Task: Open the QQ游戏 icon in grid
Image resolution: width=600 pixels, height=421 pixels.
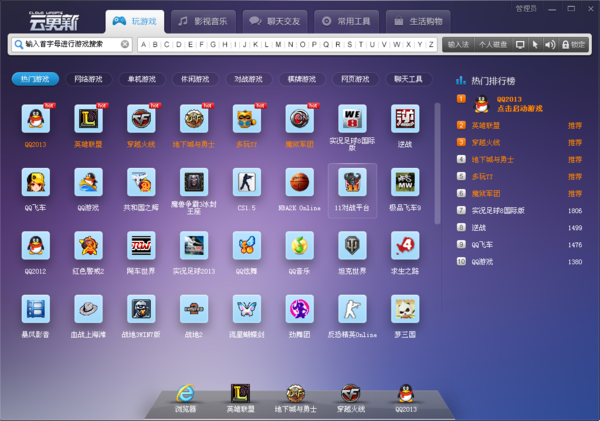Action: click(88, 182)
